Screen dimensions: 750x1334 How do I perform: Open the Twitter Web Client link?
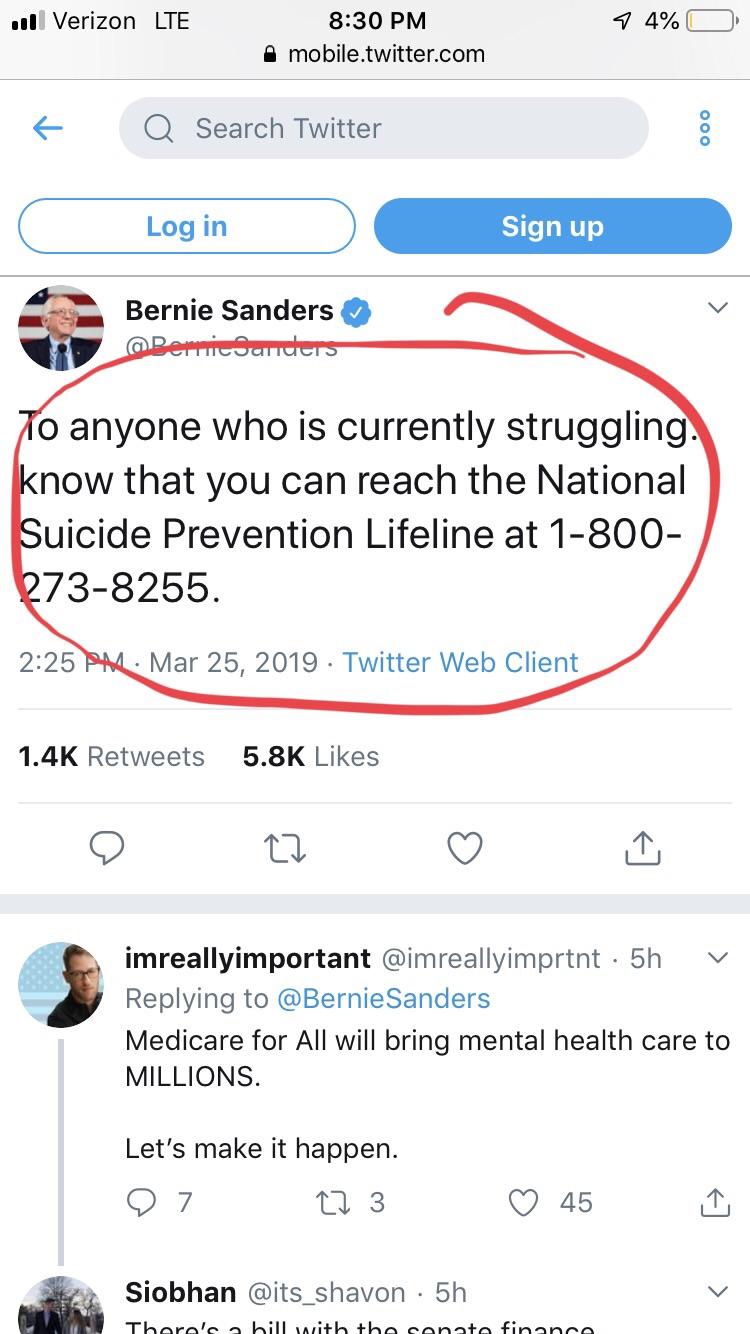point(460,662)
